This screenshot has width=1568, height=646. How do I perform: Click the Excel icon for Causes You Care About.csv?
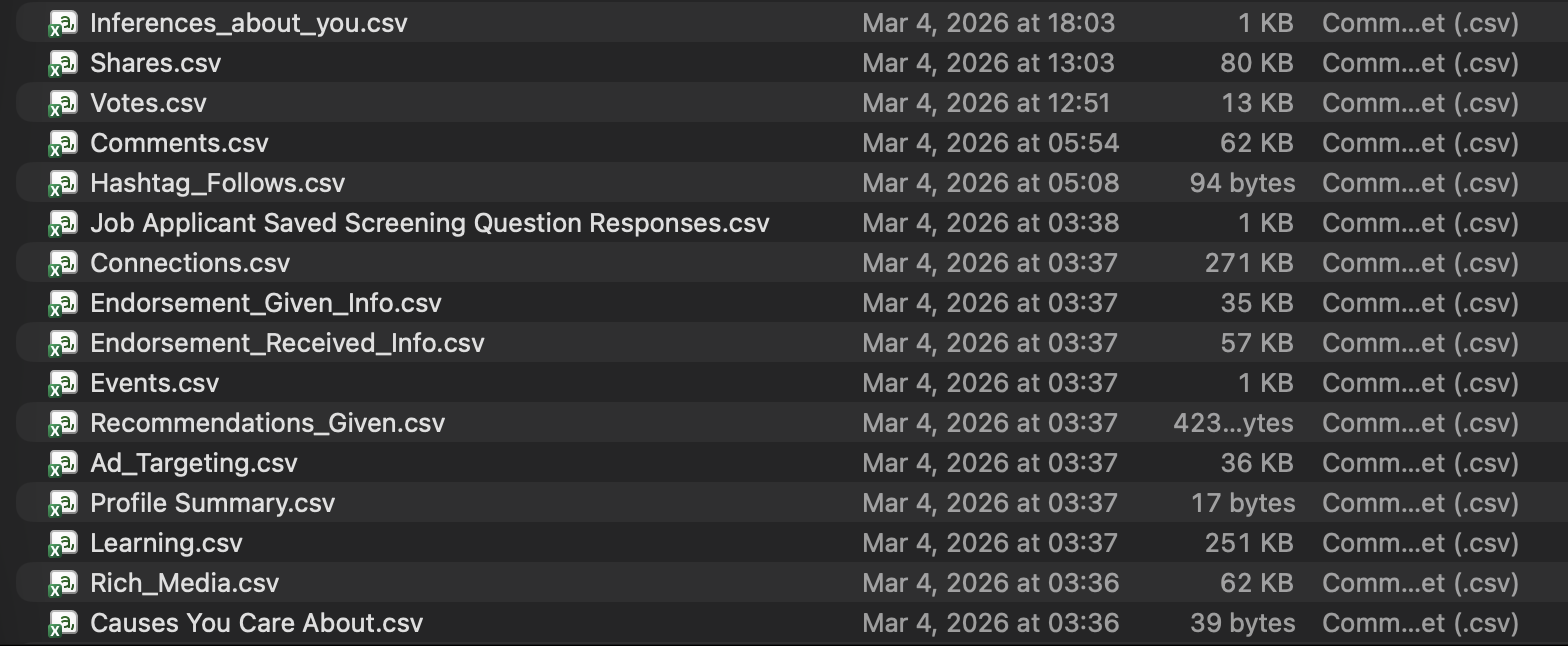[x=63, y=622]
